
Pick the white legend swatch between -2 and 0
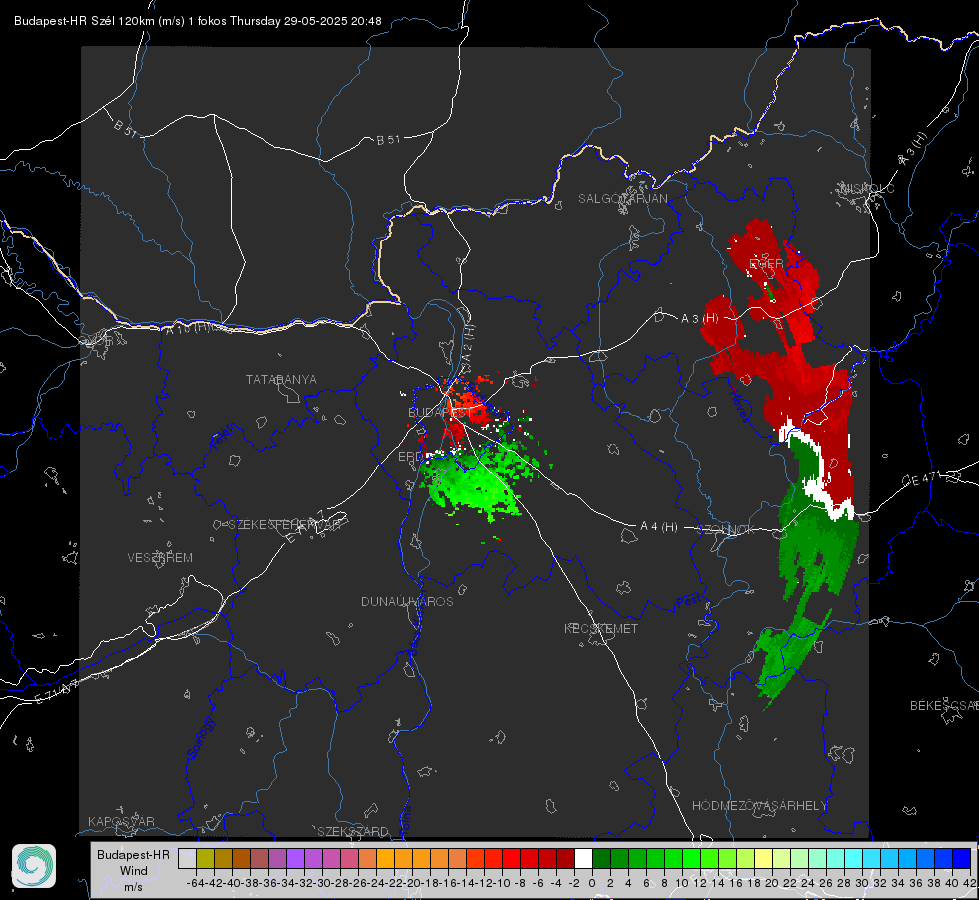click(583, 858)
